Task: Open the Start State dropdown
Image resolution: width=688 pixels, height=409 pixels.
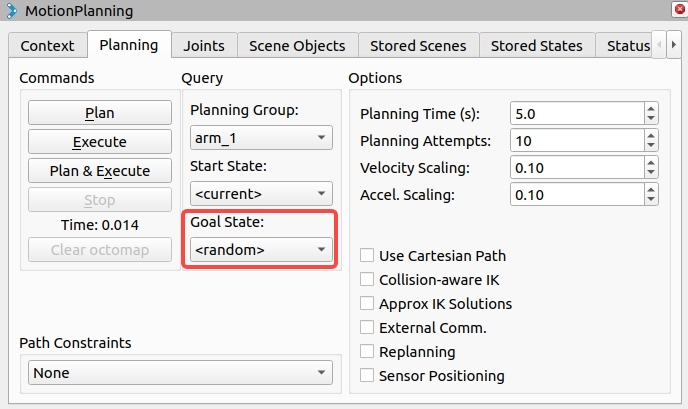Action: coord(261,194)
